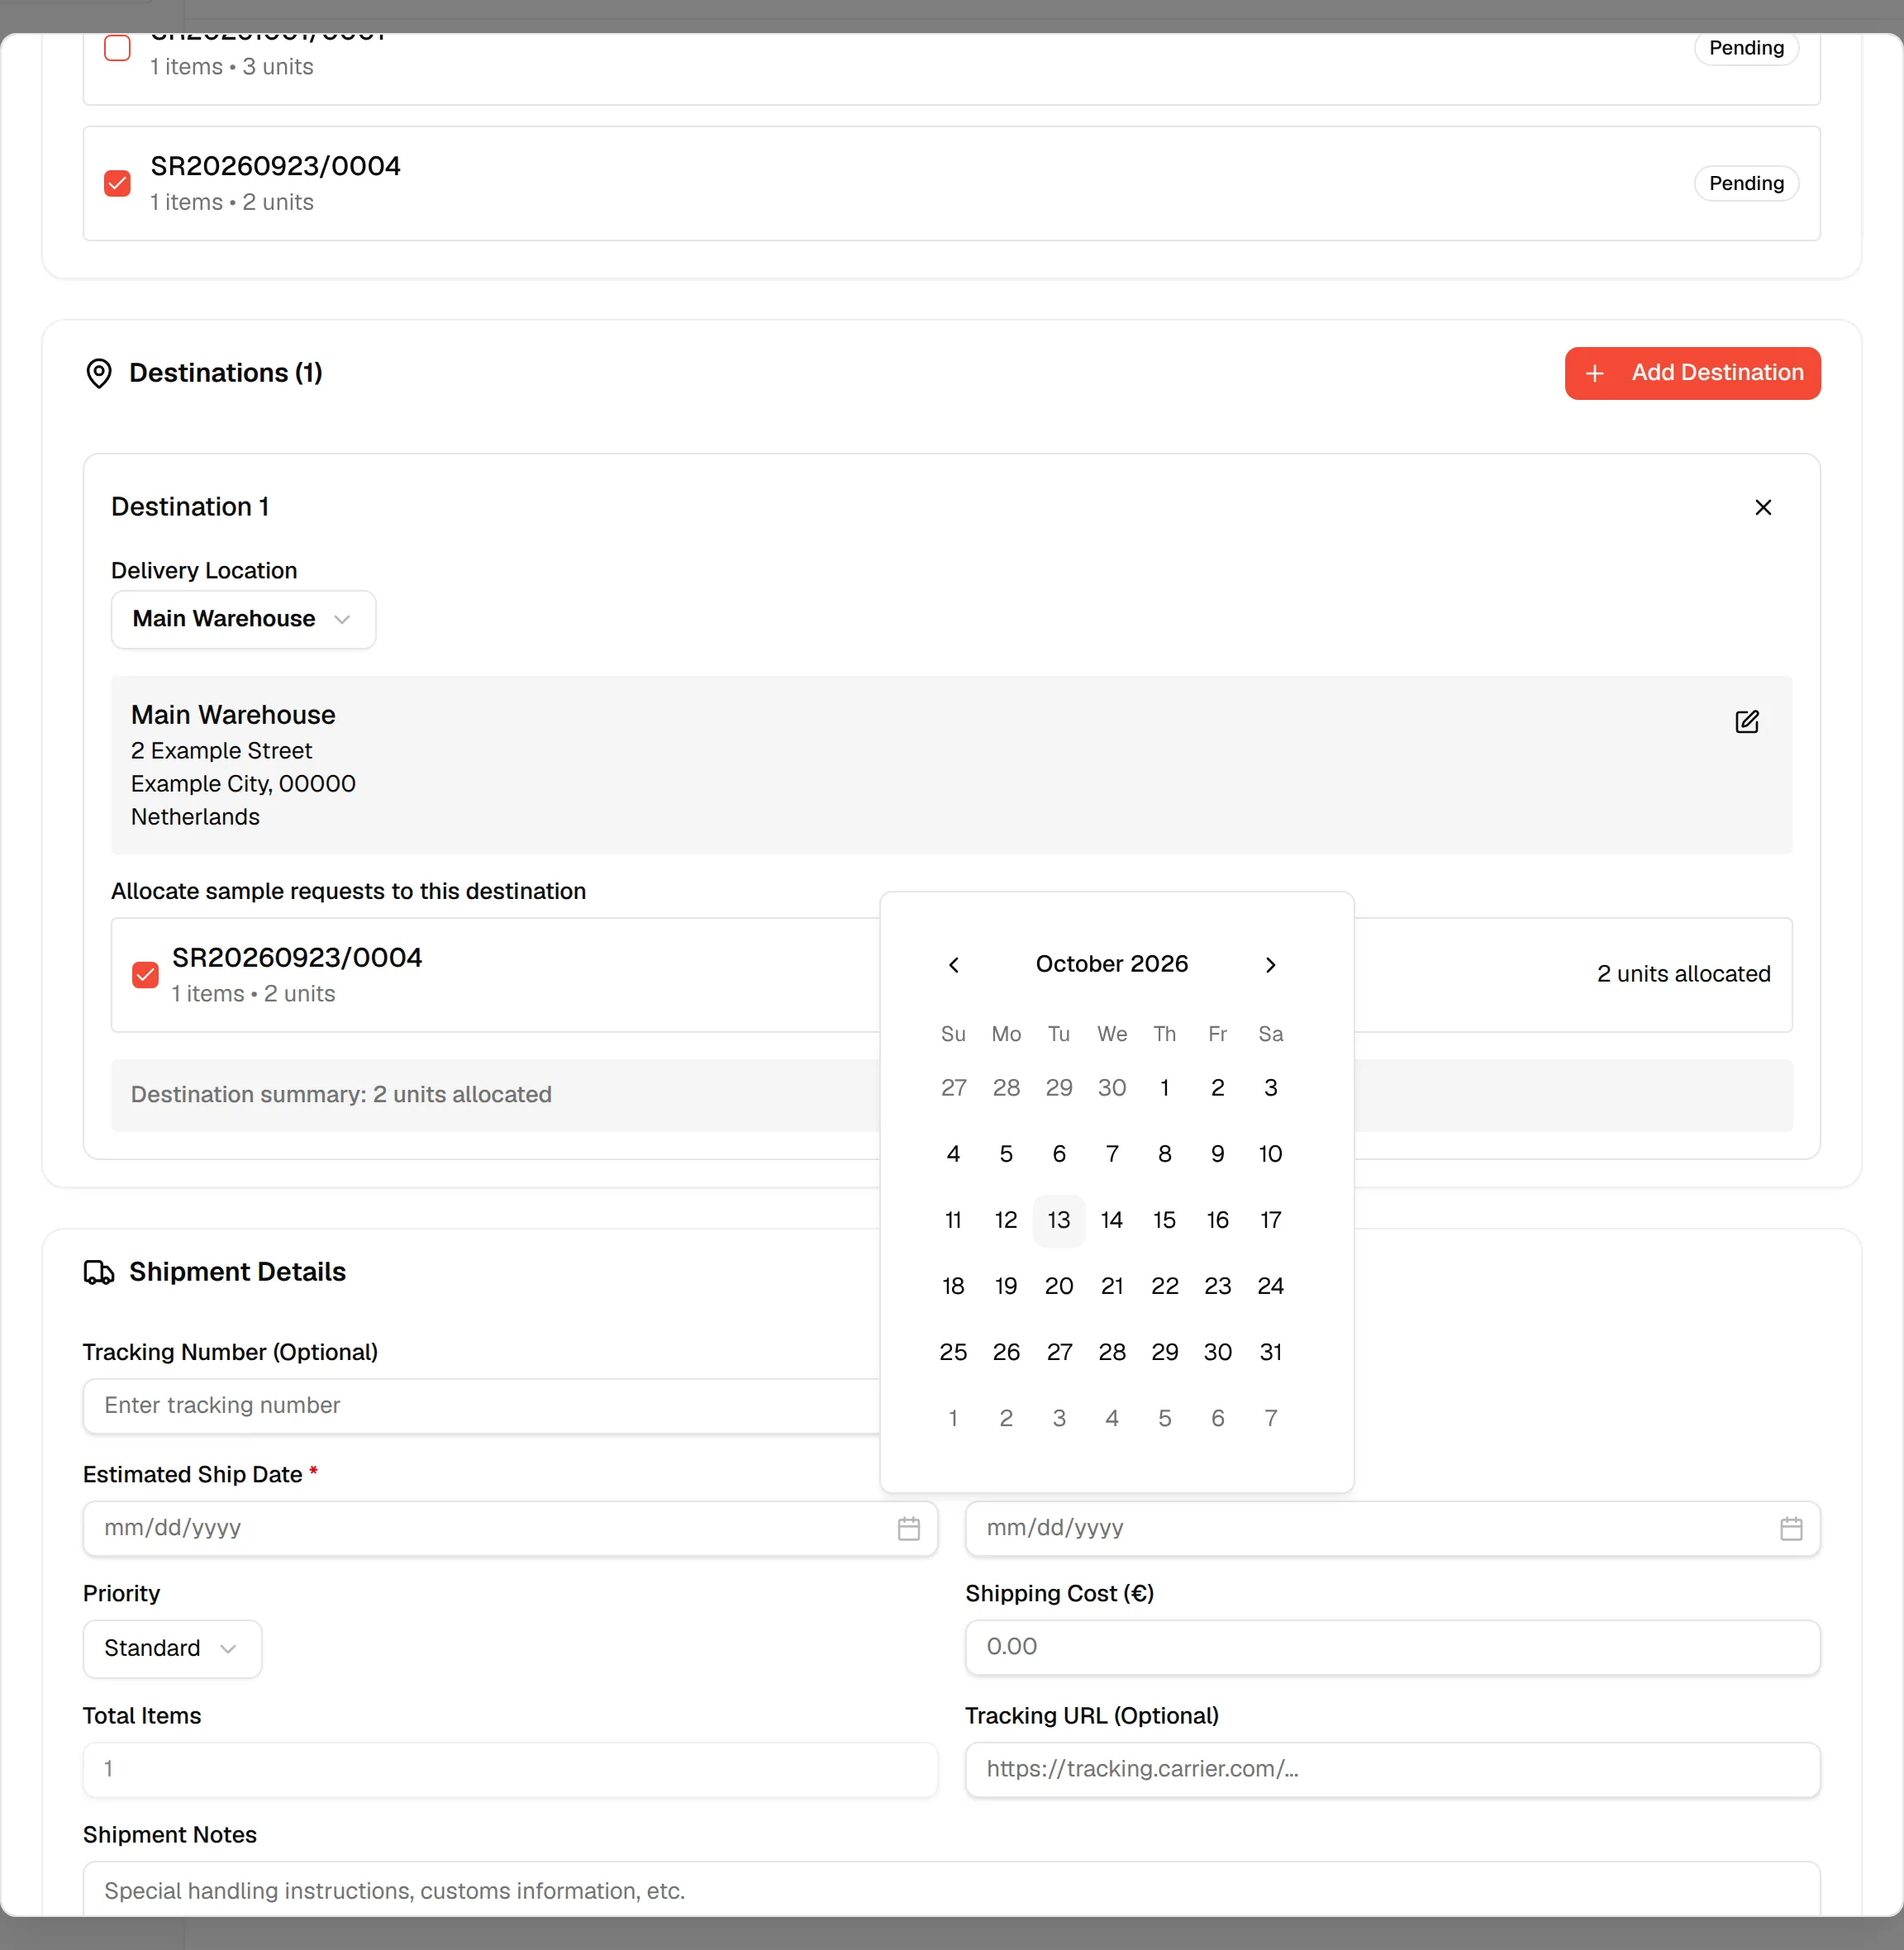Pick October 9 date
This screenshot has width=1904, height=1950.
click(1217, 1154)
